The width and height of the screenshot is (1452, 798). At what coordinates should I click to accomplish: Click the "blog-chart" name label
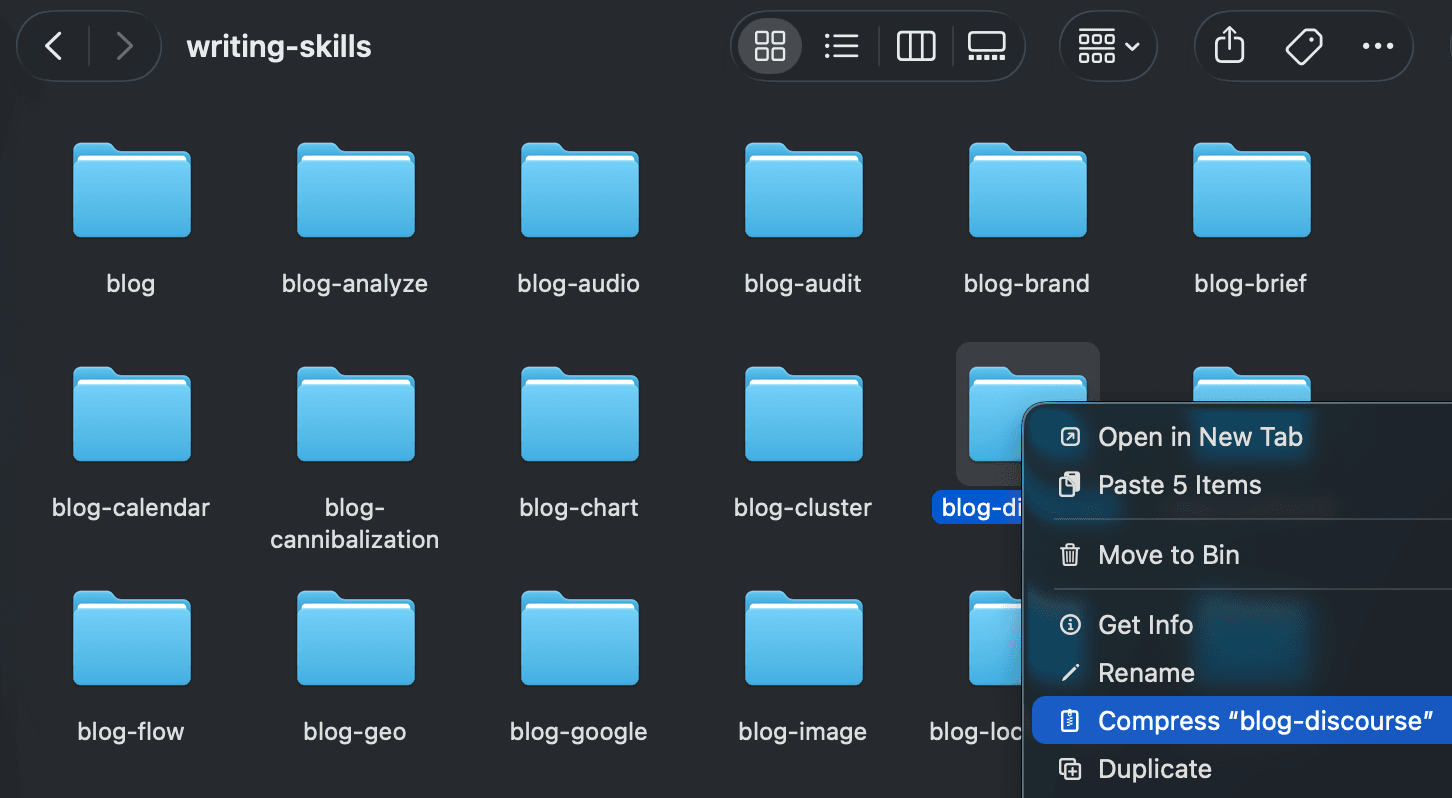[x=579, y=508]
